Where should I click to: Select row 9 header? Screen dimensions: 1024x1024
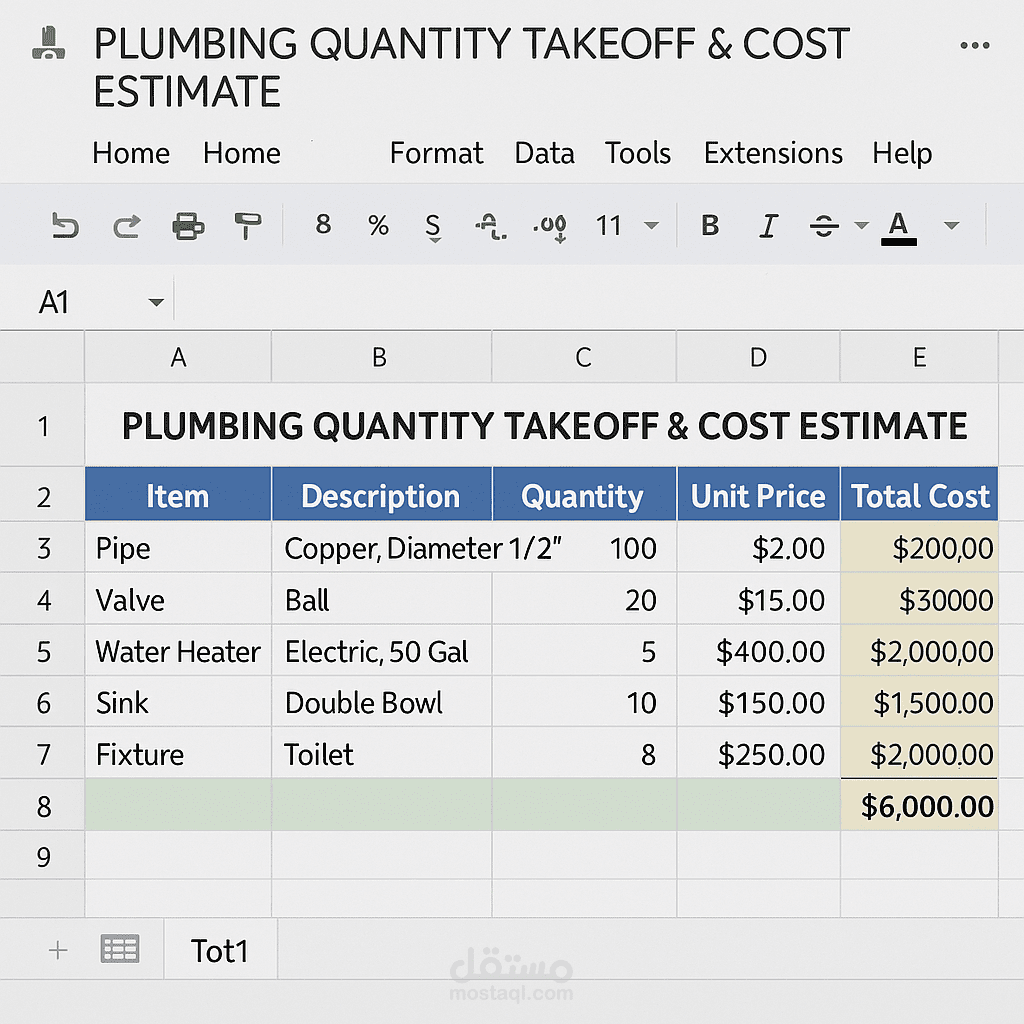(42, 856)
